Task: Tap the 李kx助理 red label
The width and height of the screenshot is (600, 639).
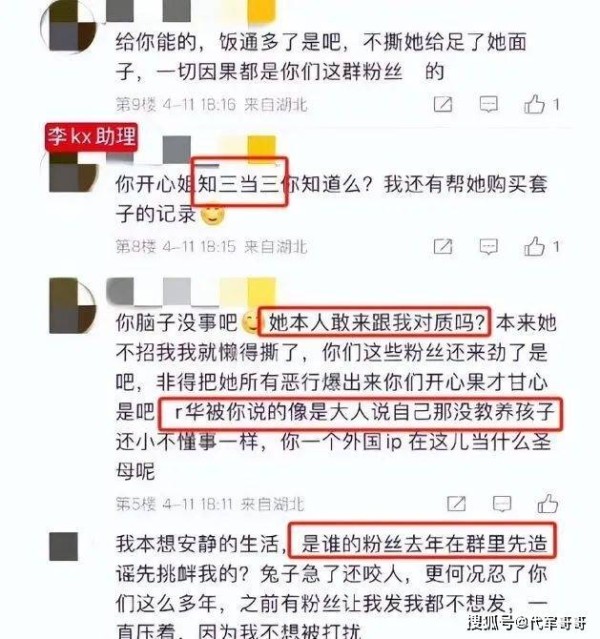Action: pos(91,137)
